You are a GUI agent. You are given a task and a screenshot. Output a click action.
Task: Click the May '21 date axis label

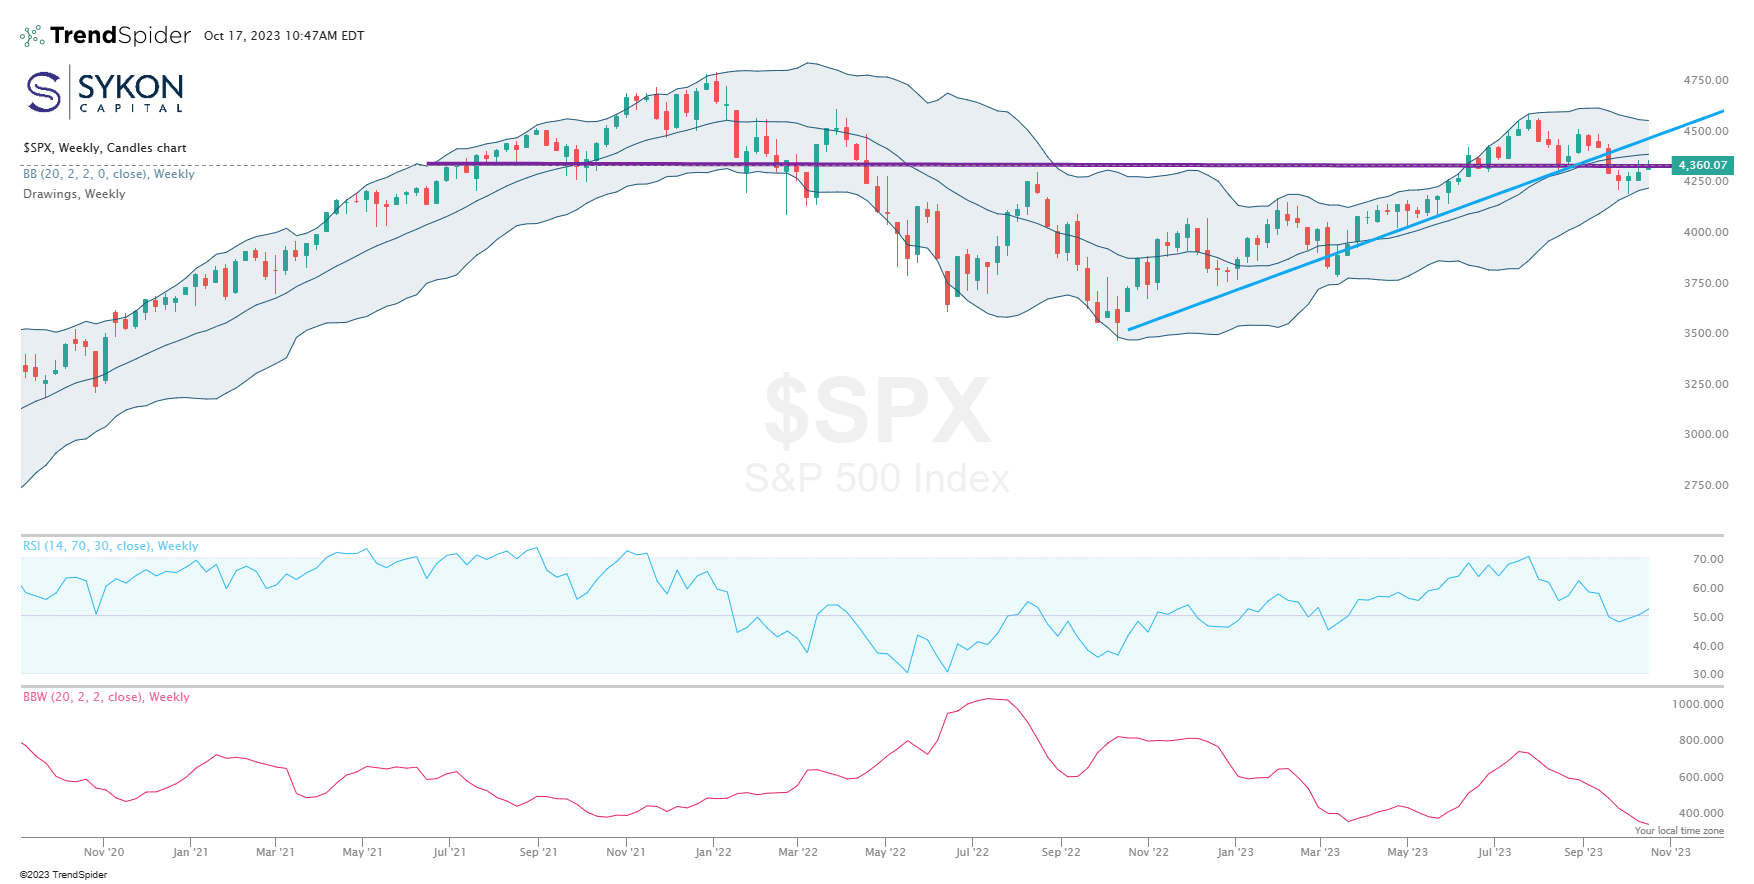(x=362, y=852)
